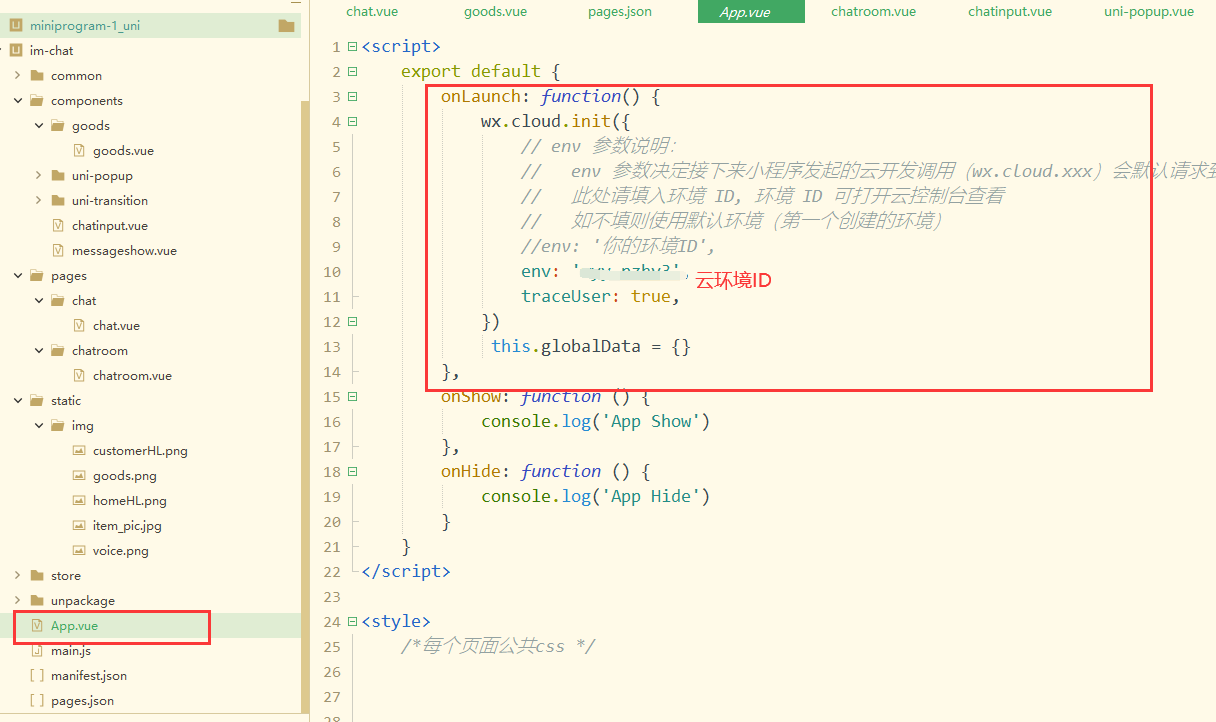Expand the common folder chevron
The height and width of the screenshot is (722, 1216).
tap(17, 75)
